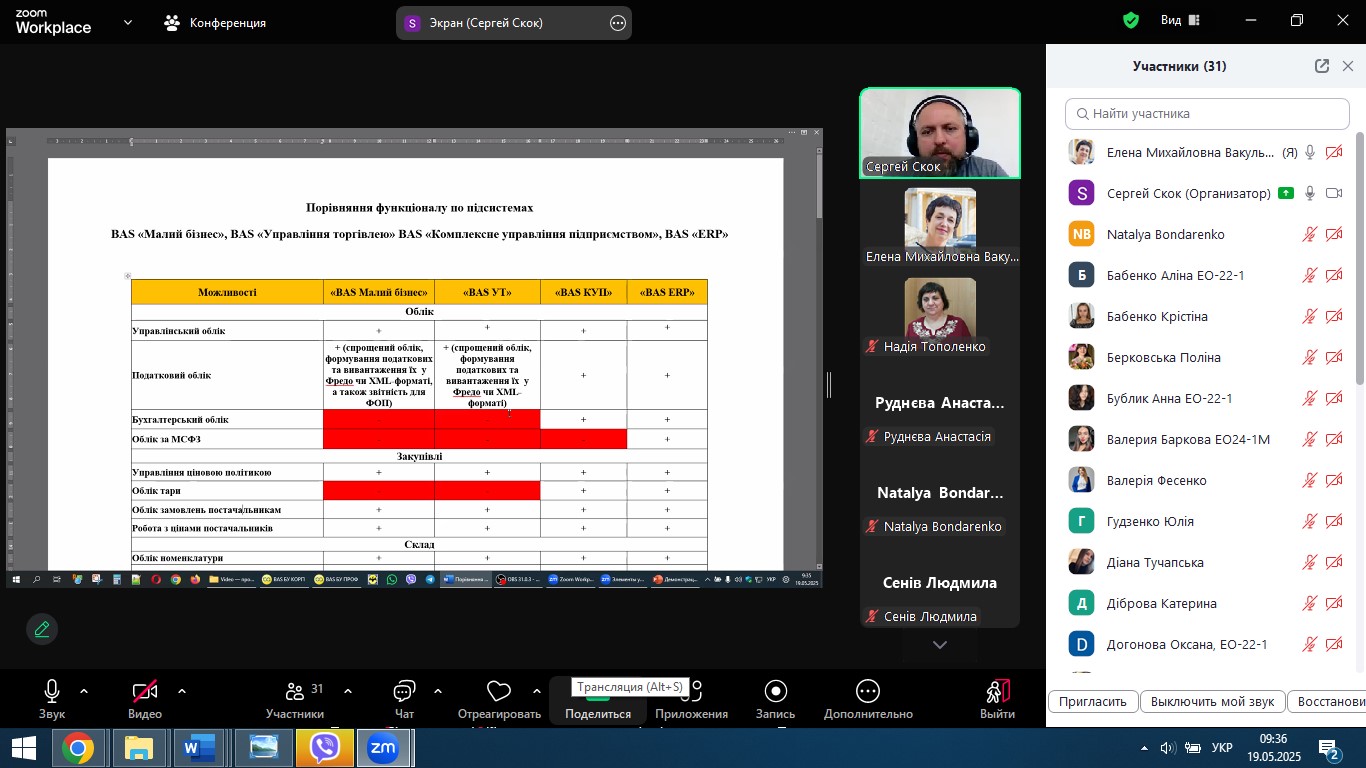Open the Вид view layout menu
The height and width of the screenshot is (768, 1366).
[1180, 20]
